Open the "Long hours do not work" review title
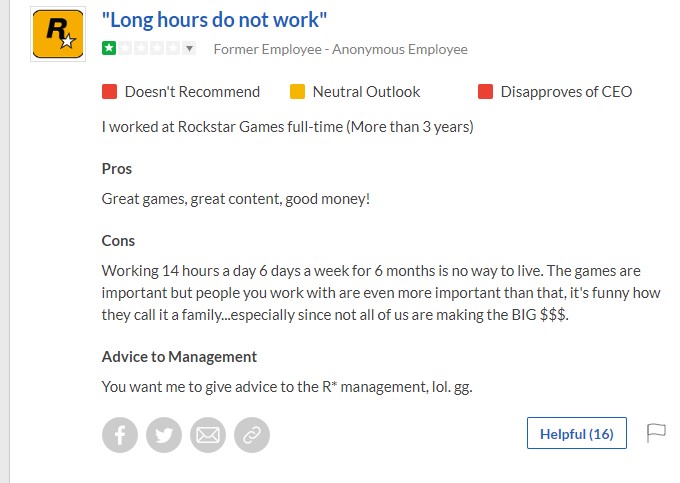The image size is (680, 483). coord(214,20)
